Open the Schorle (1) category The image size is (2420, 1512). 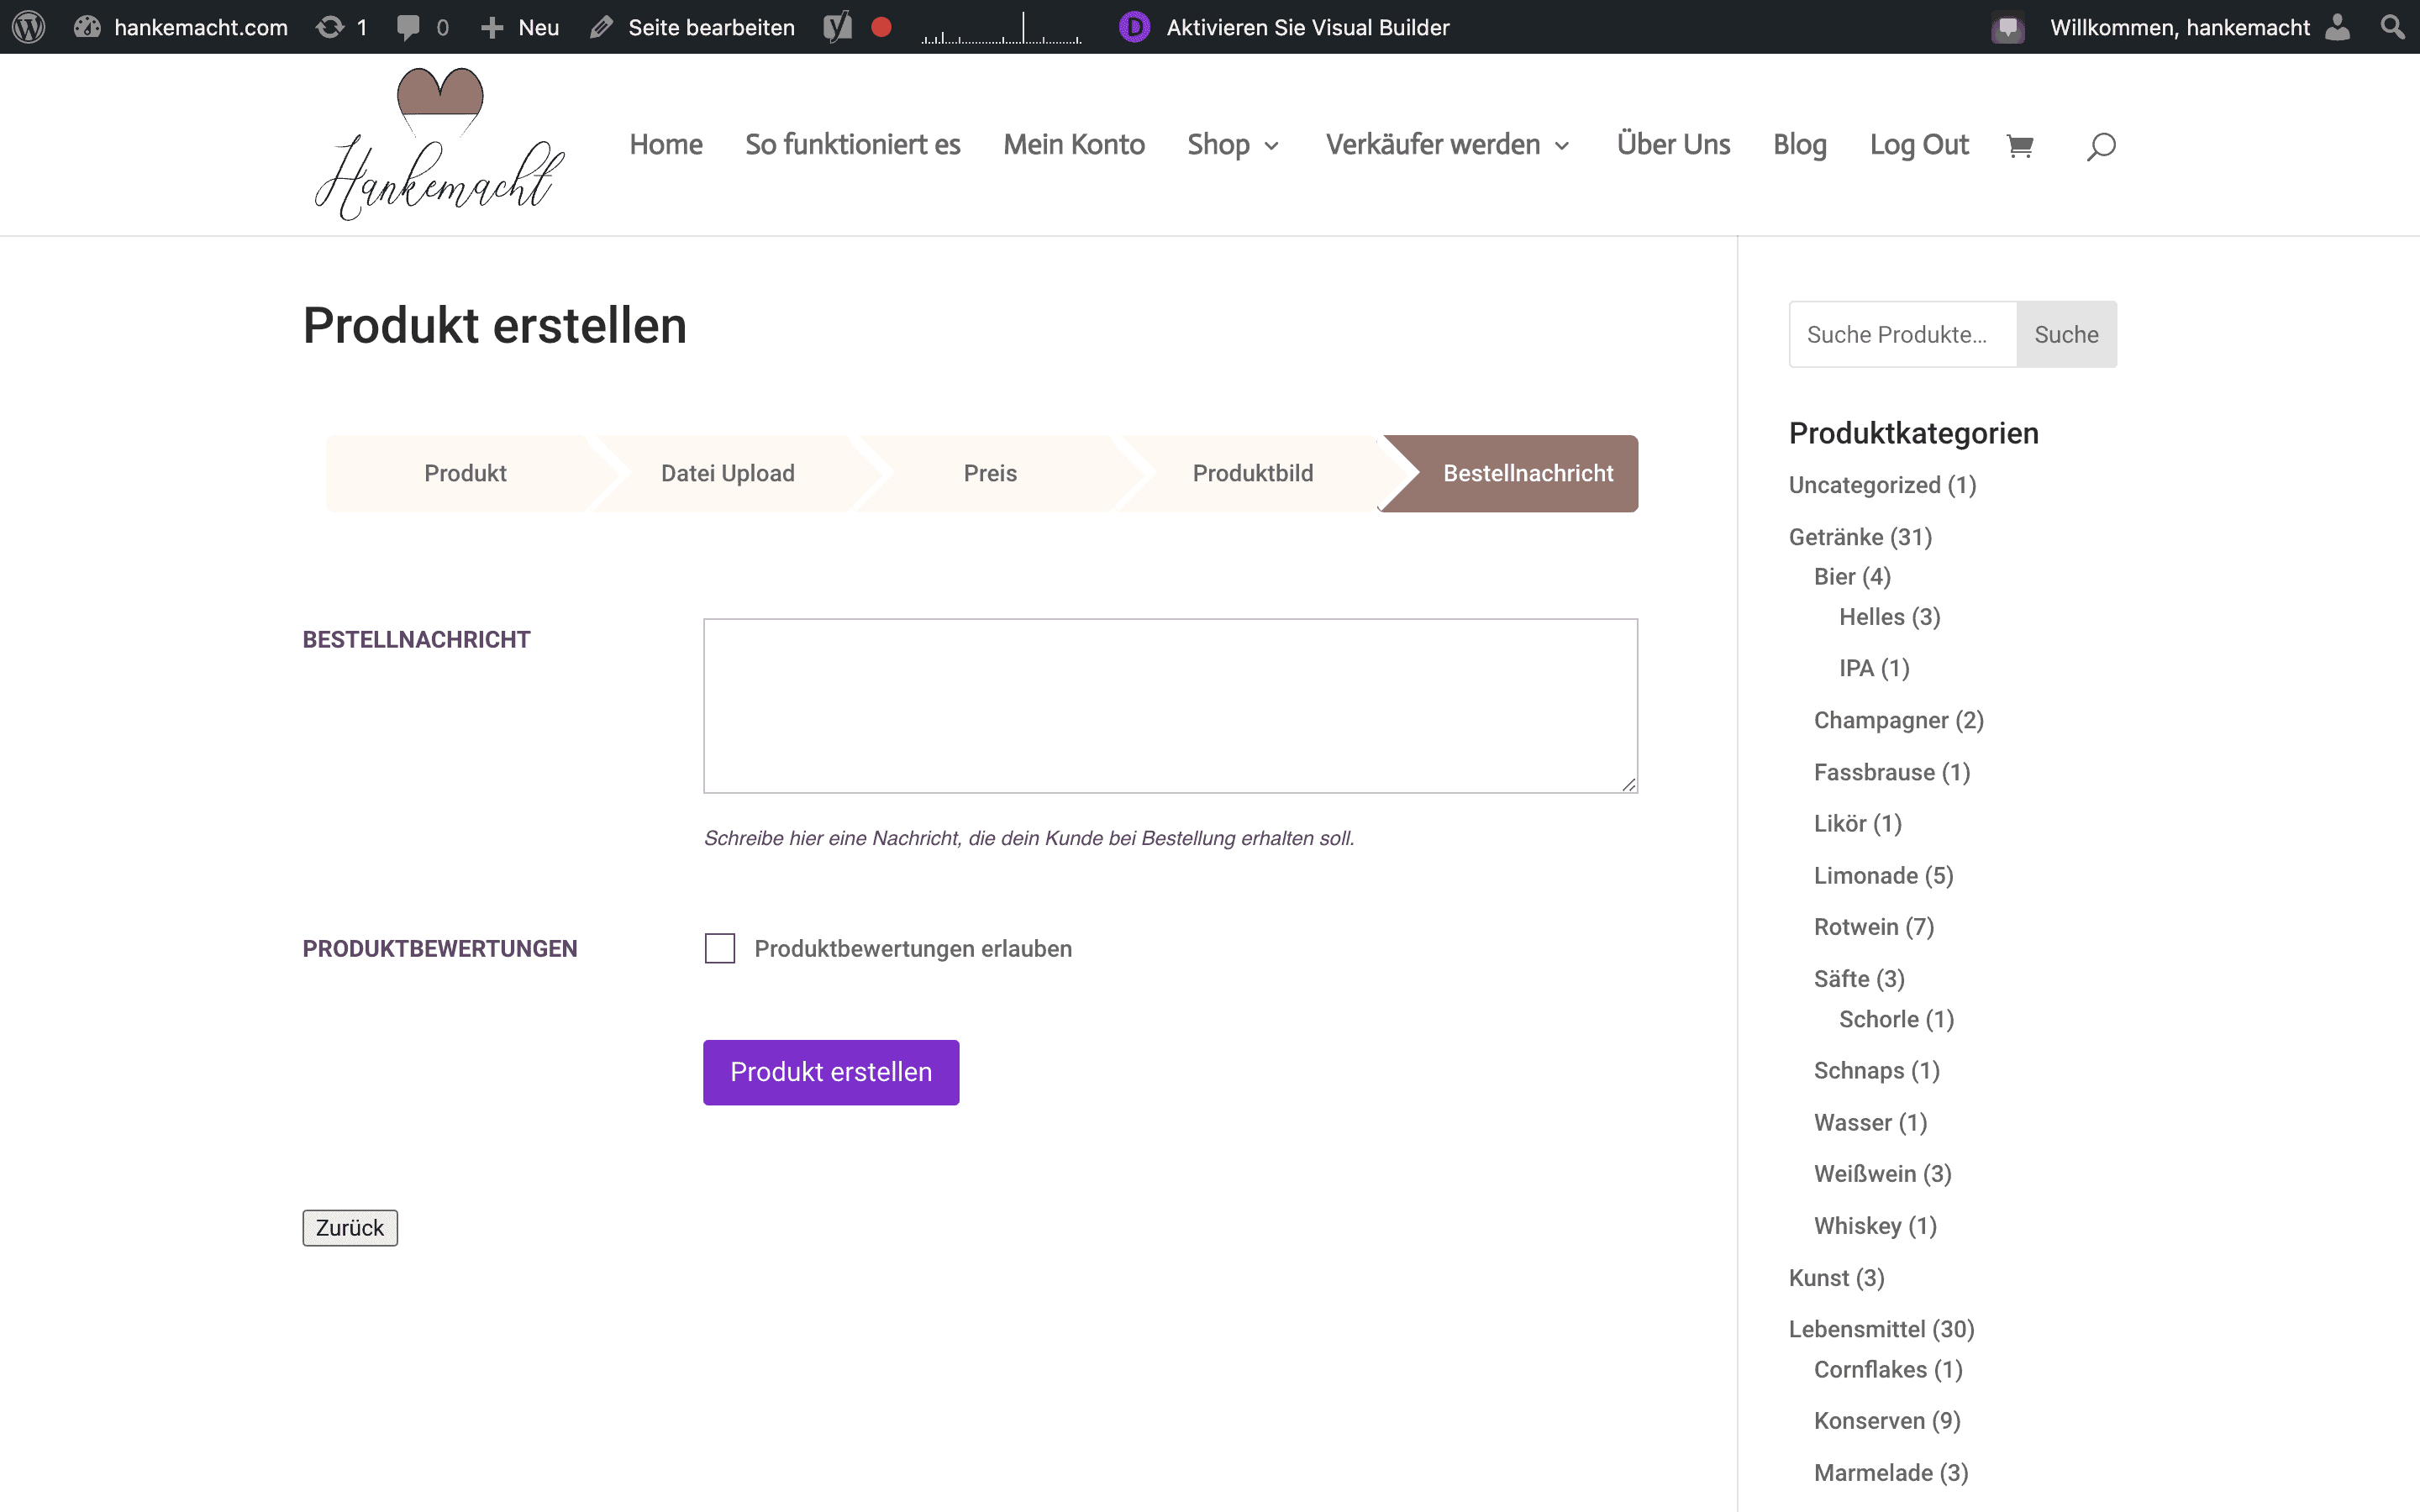point(1896,1019)
